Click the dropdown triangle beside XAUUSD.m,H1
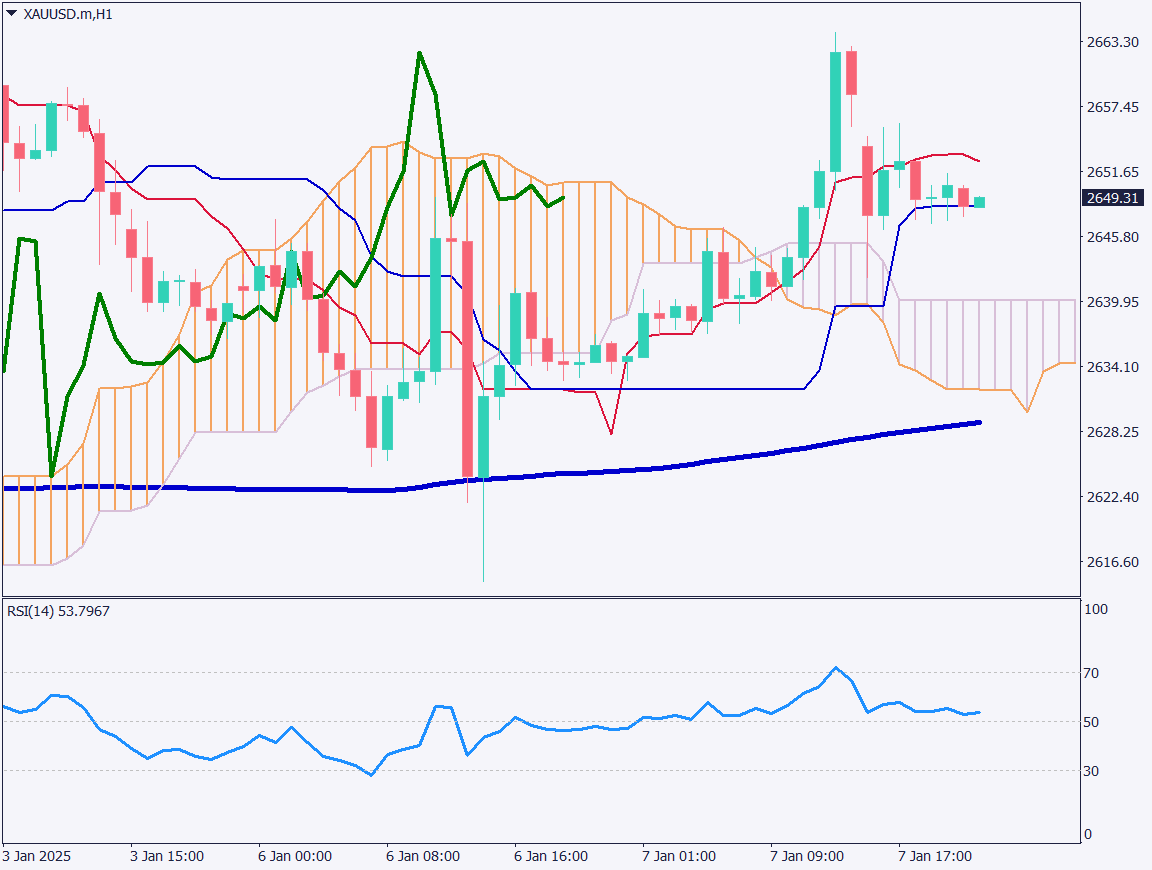Image resolution: width=1152 pixels, height=870 pixels. point(11,14)
